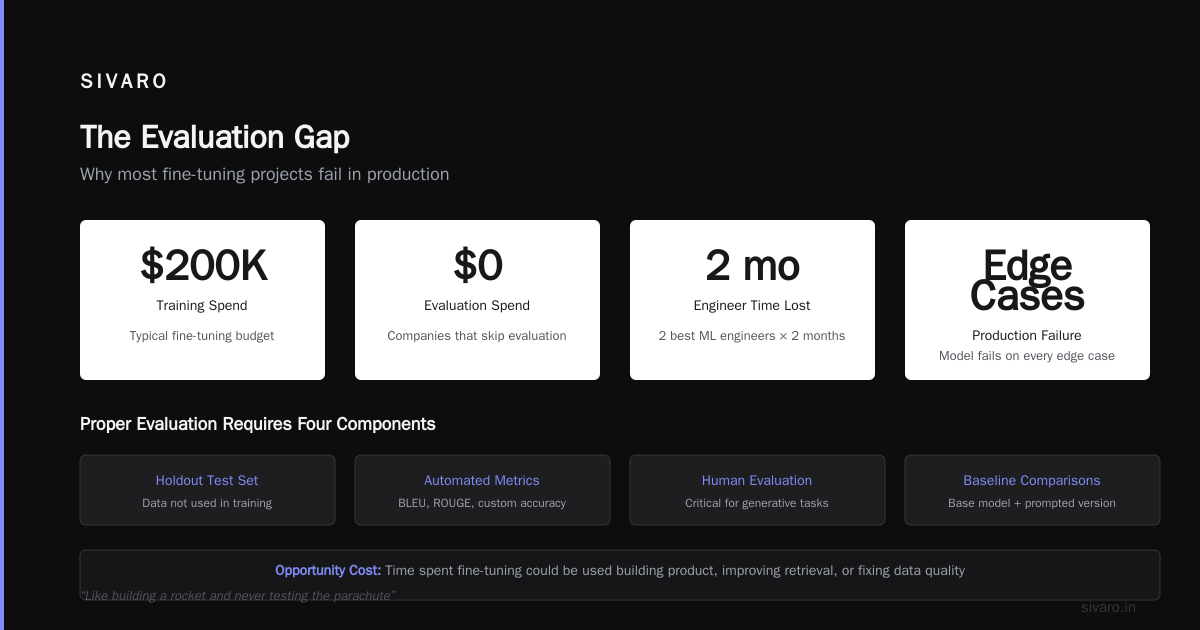Click the fine-tuning projects fail subtitle
This screenshot has width=1200, height=630.
pos(264,174)
